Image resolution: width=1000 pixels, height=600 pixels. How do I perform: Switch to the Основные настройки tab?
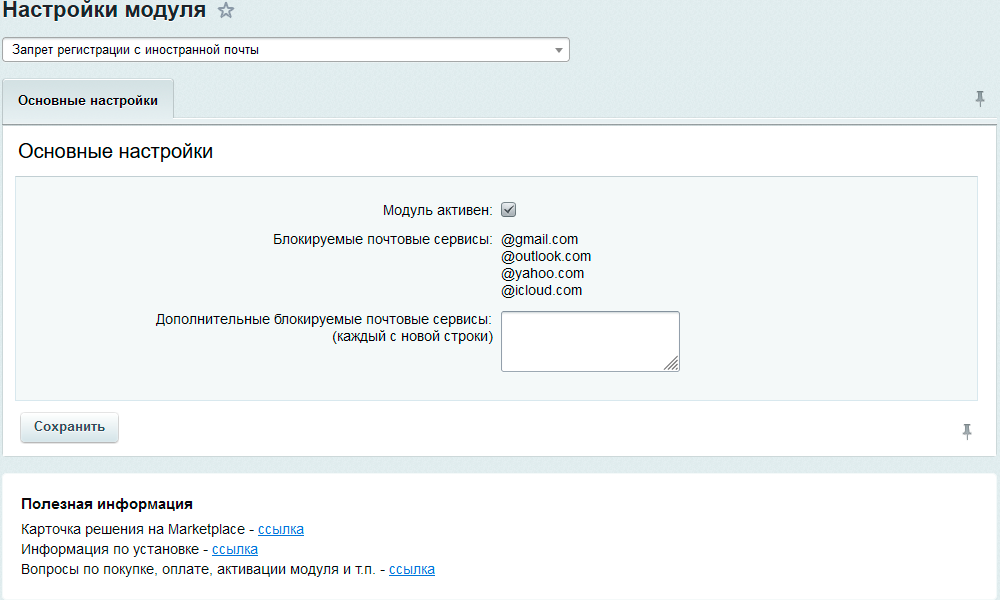click(x=88, y=101)
